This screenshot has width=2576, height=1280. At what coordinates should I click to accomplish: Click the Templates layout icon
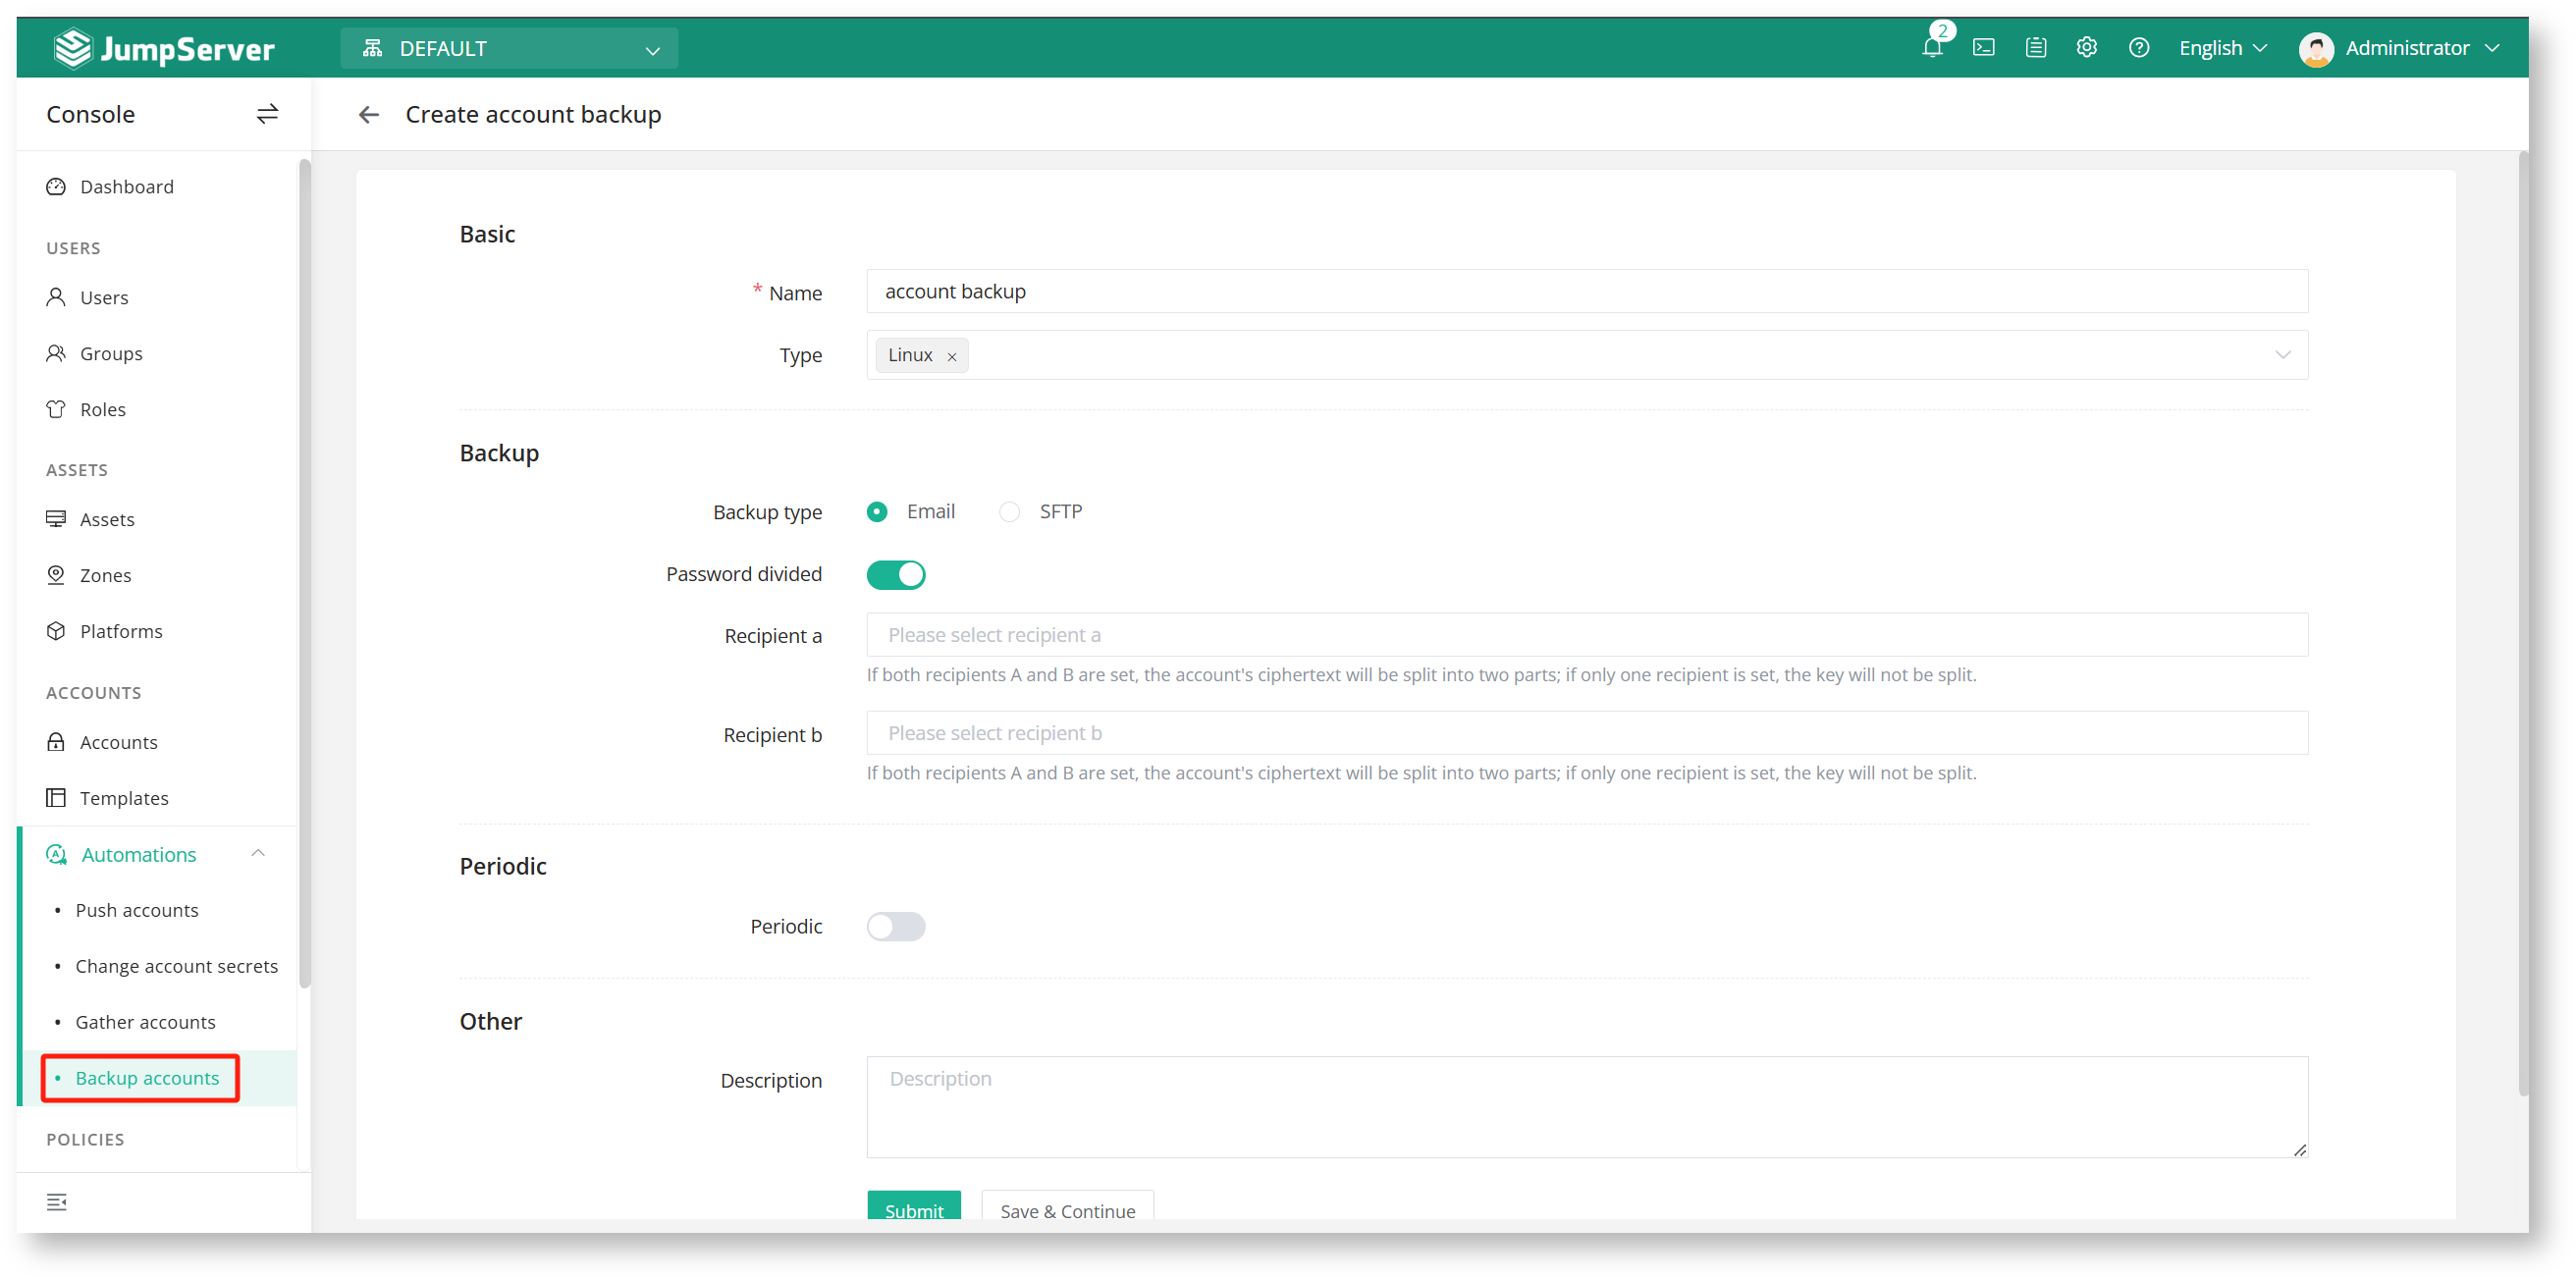[56, 798]
